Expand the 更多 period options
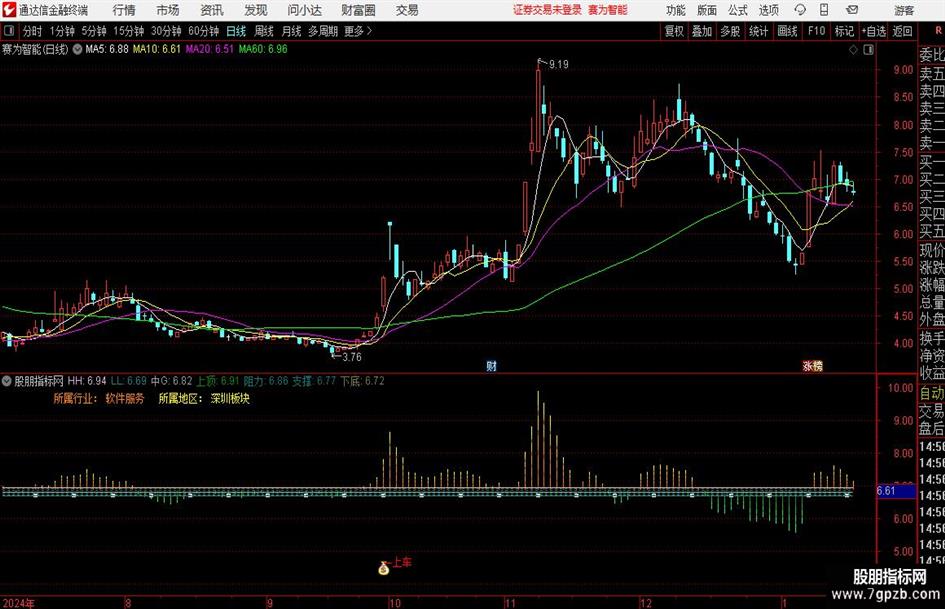Viewport: 945px width, 609px height. (x=359, y=31)
